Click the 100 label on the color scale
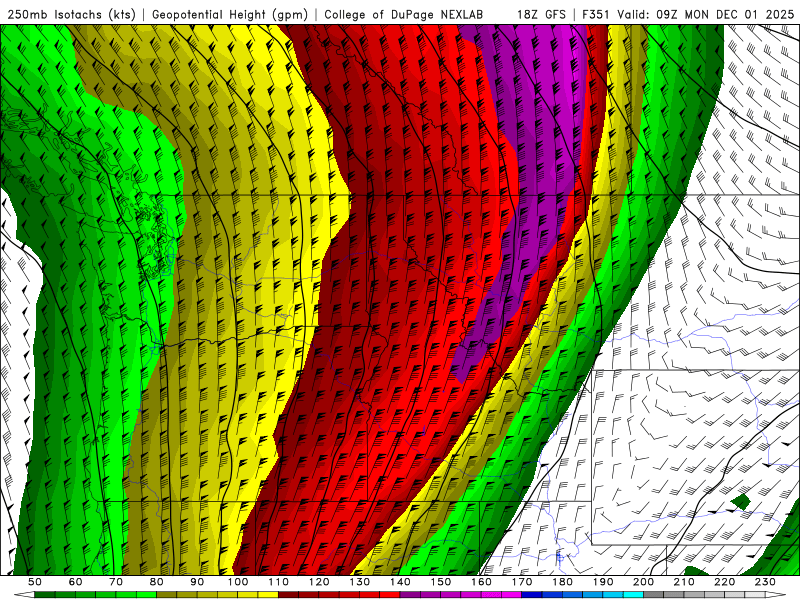Screen dimensions: 800x600 [238, 582]
